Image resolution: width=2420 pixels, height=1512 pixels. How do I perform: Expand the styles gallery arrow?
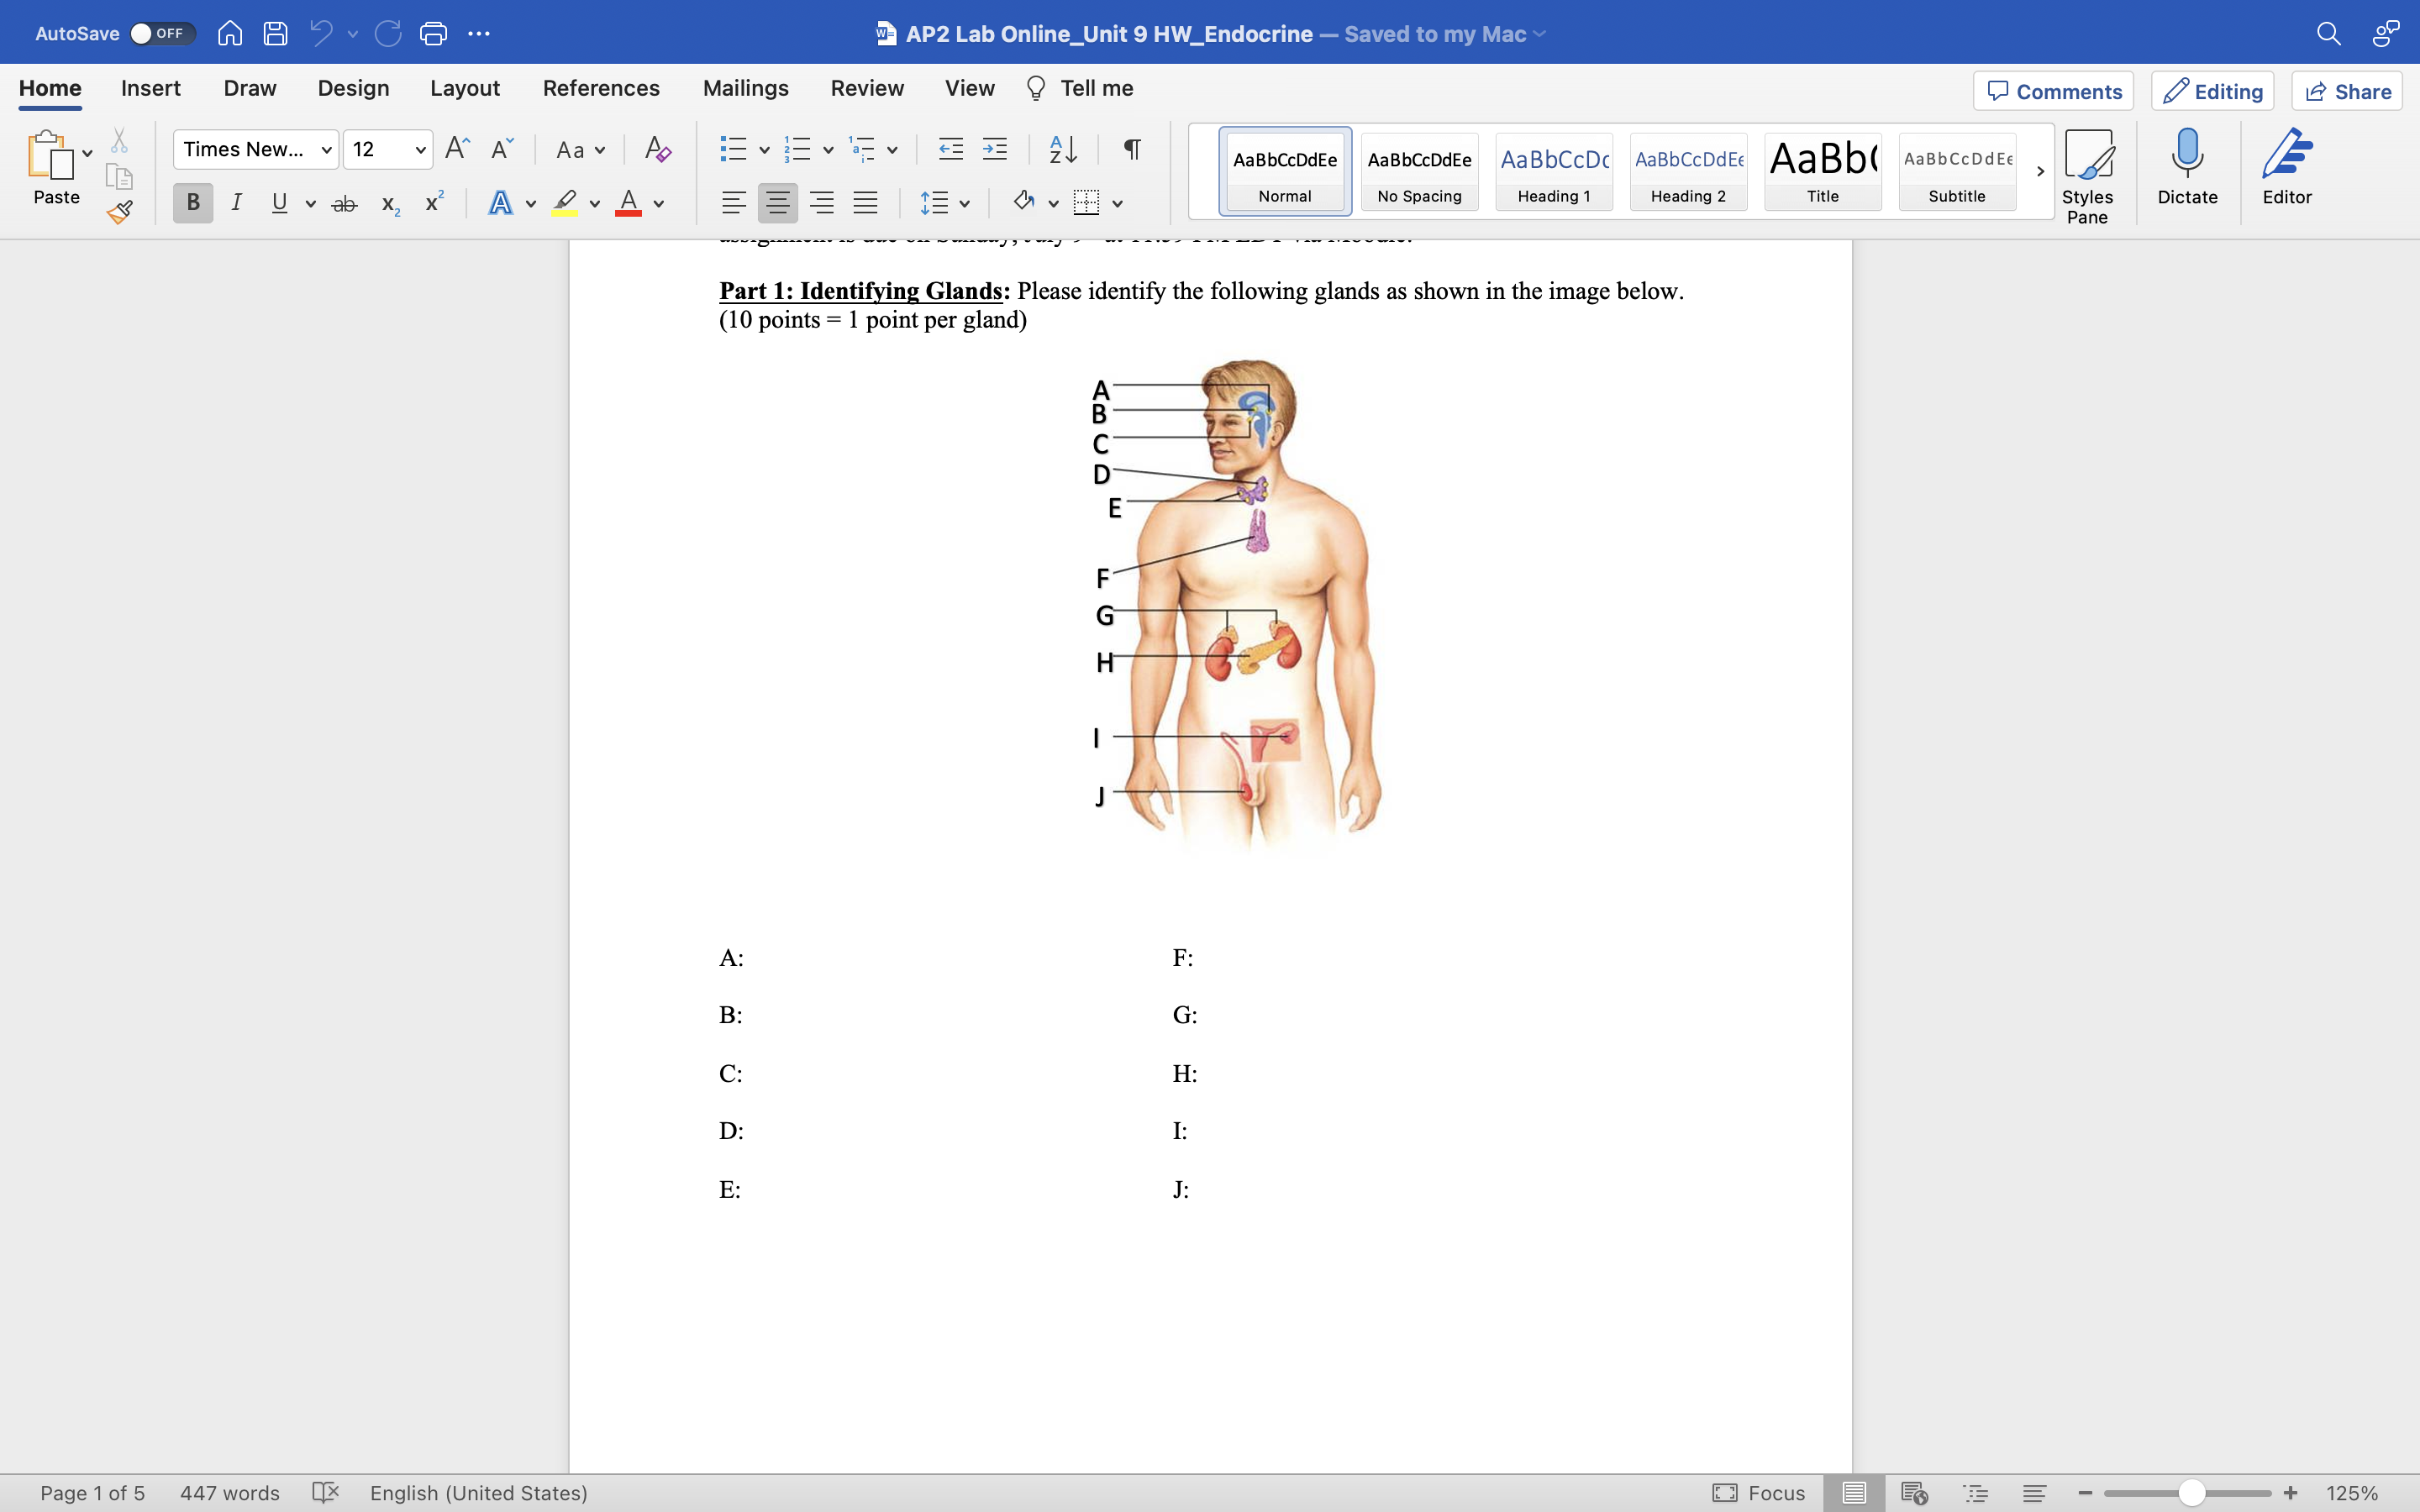2040,172
